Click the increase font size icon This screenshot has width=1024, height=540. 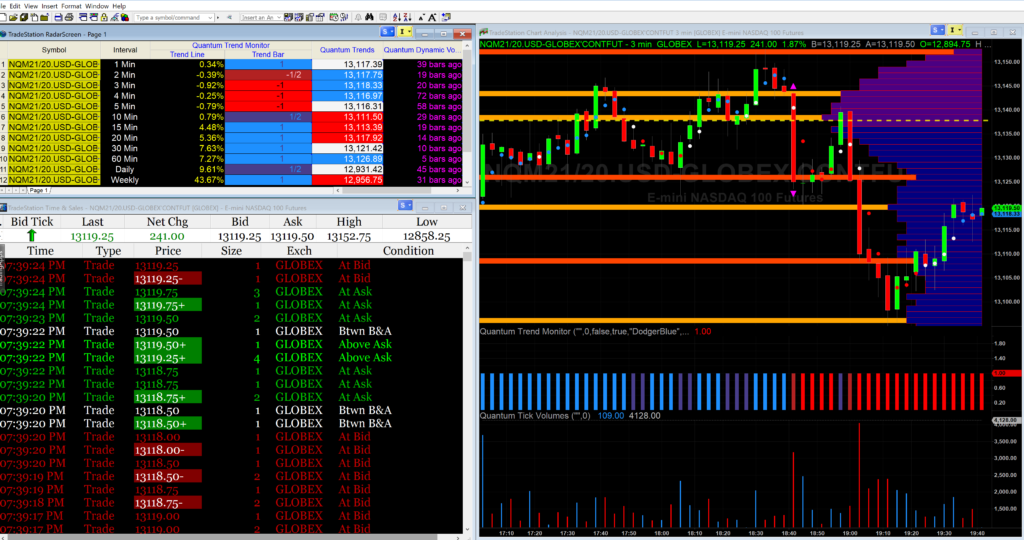(432, 17)
